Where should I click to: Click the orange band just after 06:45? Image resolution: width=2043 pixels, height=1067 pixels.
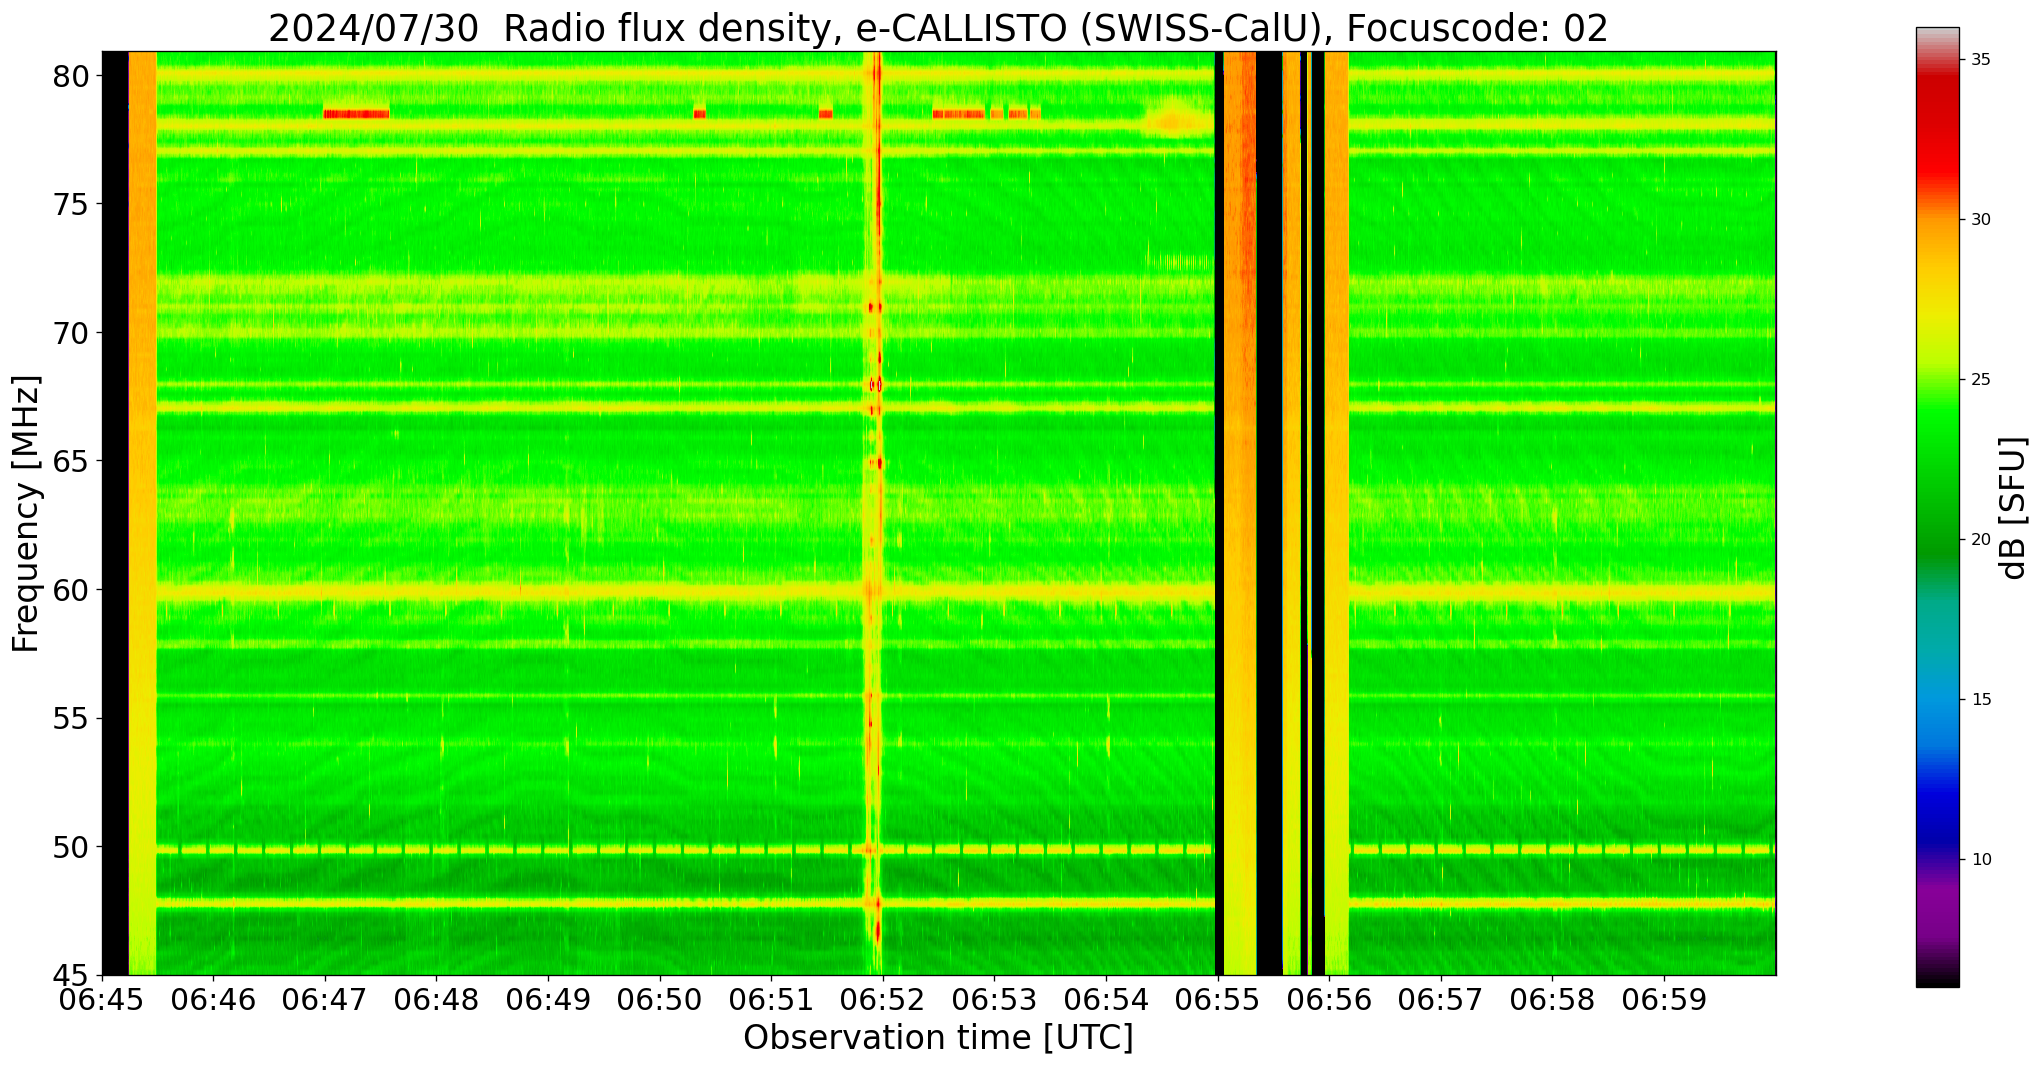142,513
